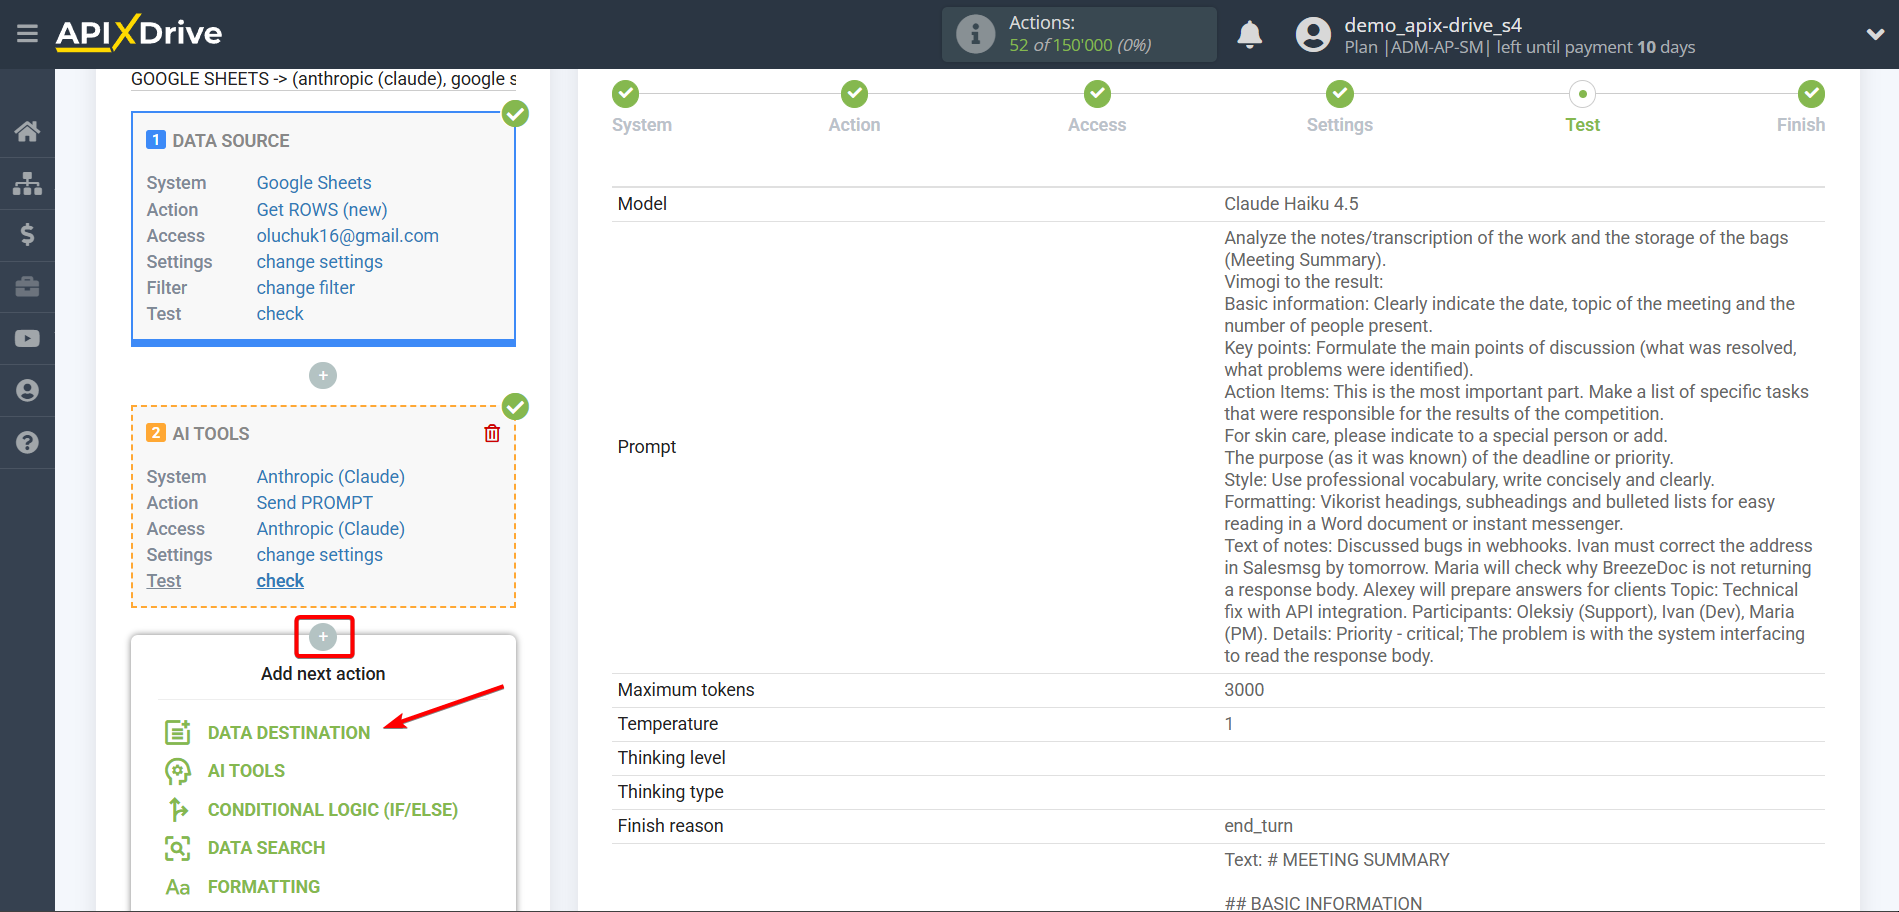Click the Actions counter 52 of 150'000

pos(1080,45)
